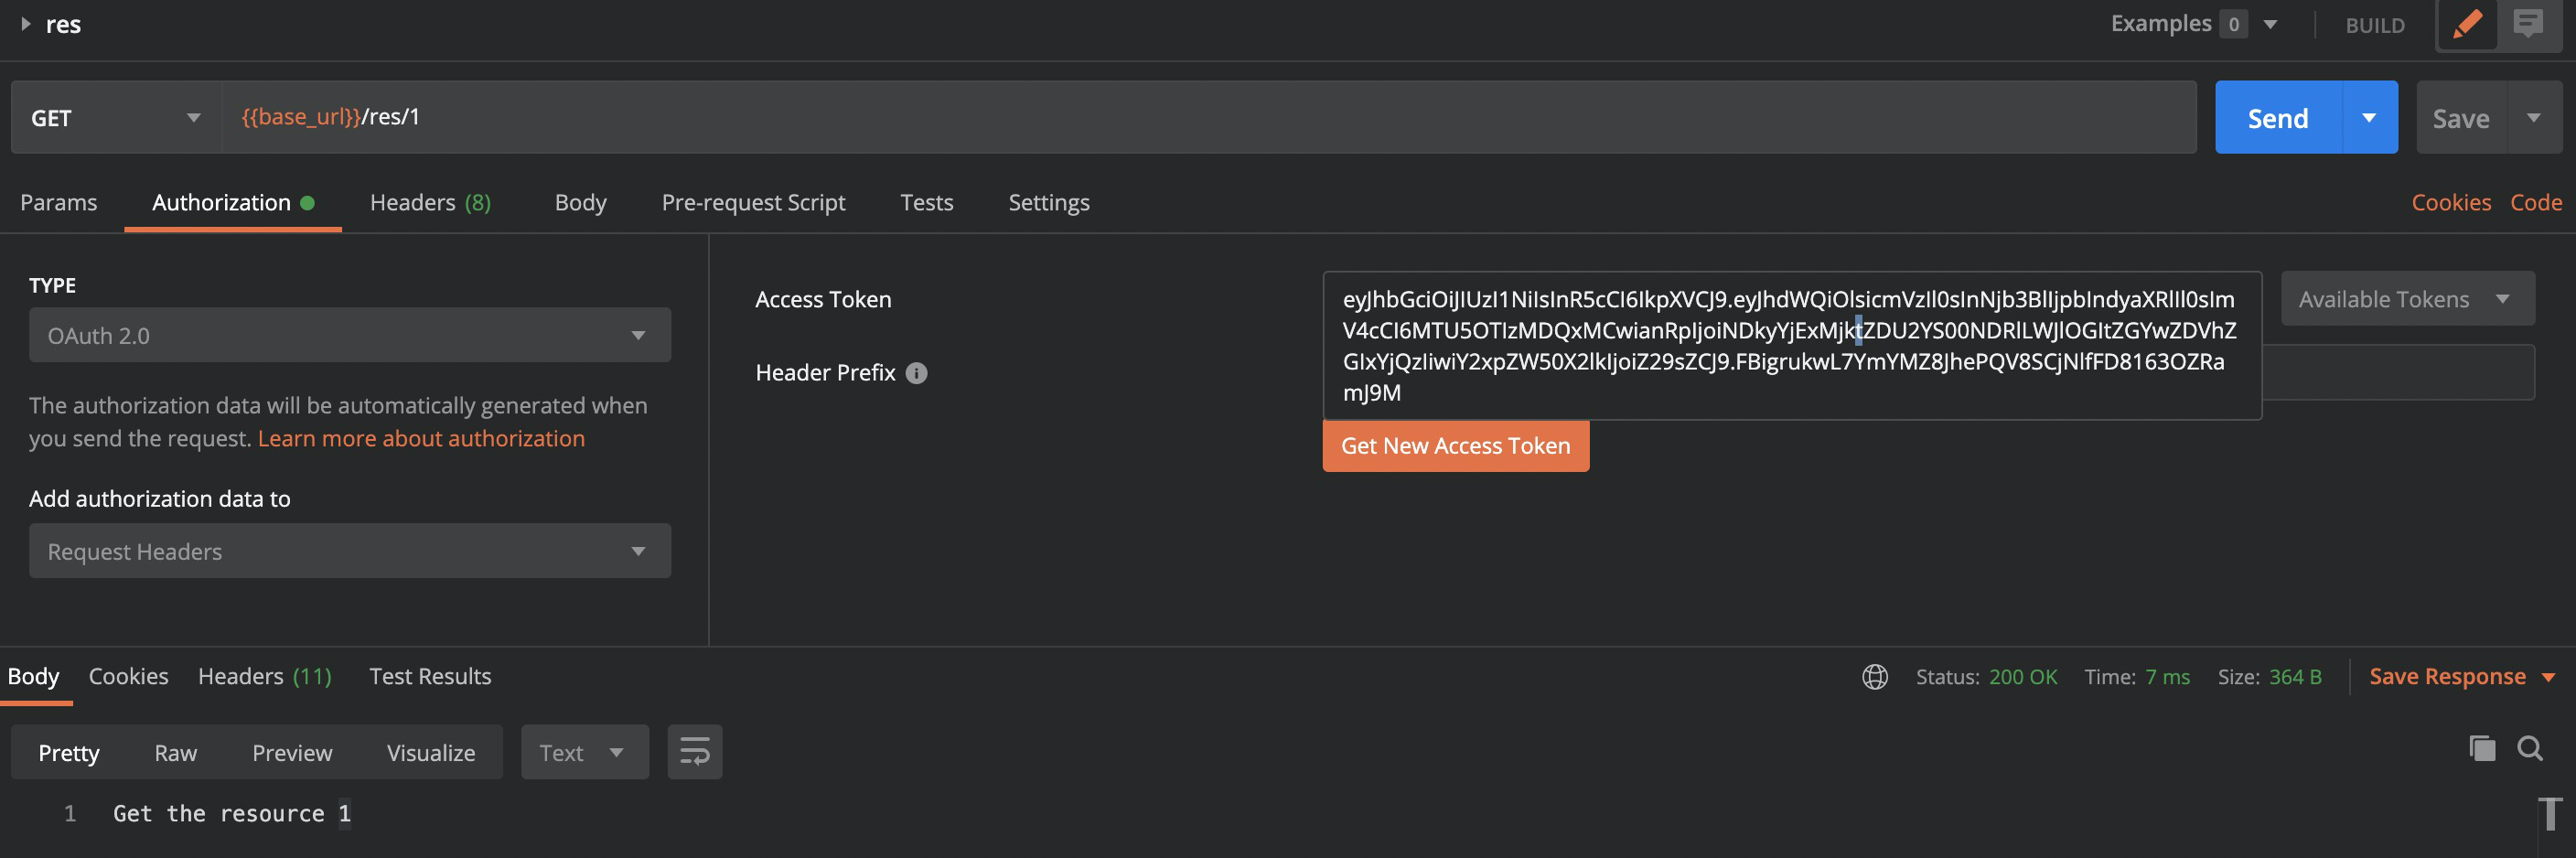Click the globe network icon
The image size is (2576, 858).
pyautogui.click(x=1875, y=677)
